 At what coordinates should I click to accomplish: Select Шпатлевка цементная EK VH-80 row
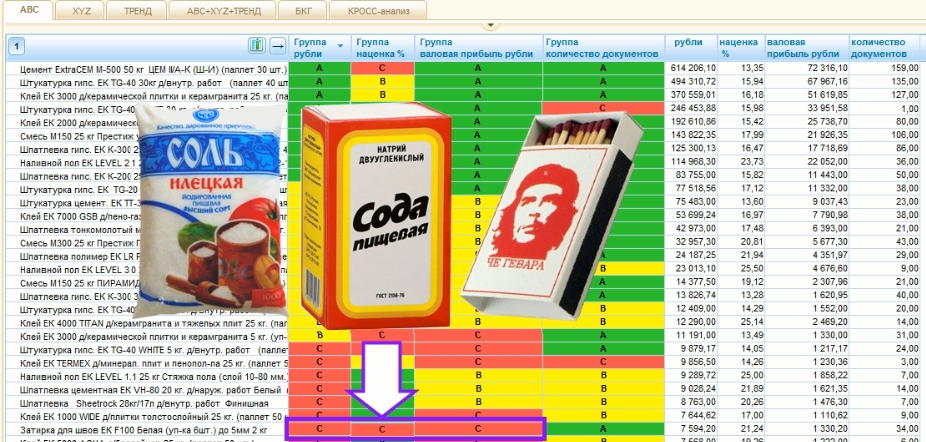[x=462, y=389]
